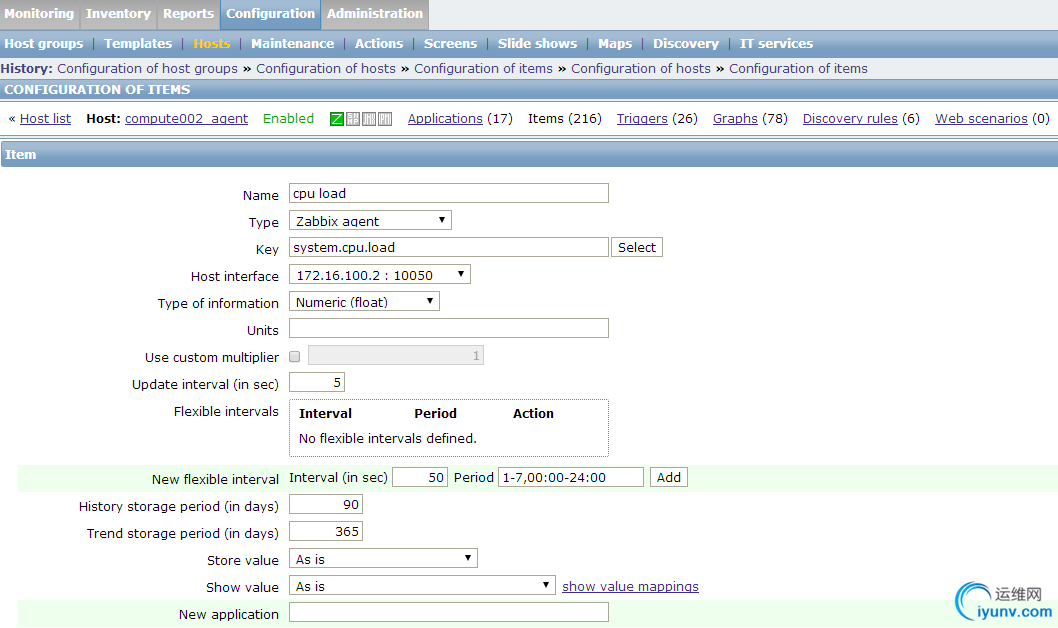Click the Period field 1-7,00:00-24:00

[x=571, y=478]
